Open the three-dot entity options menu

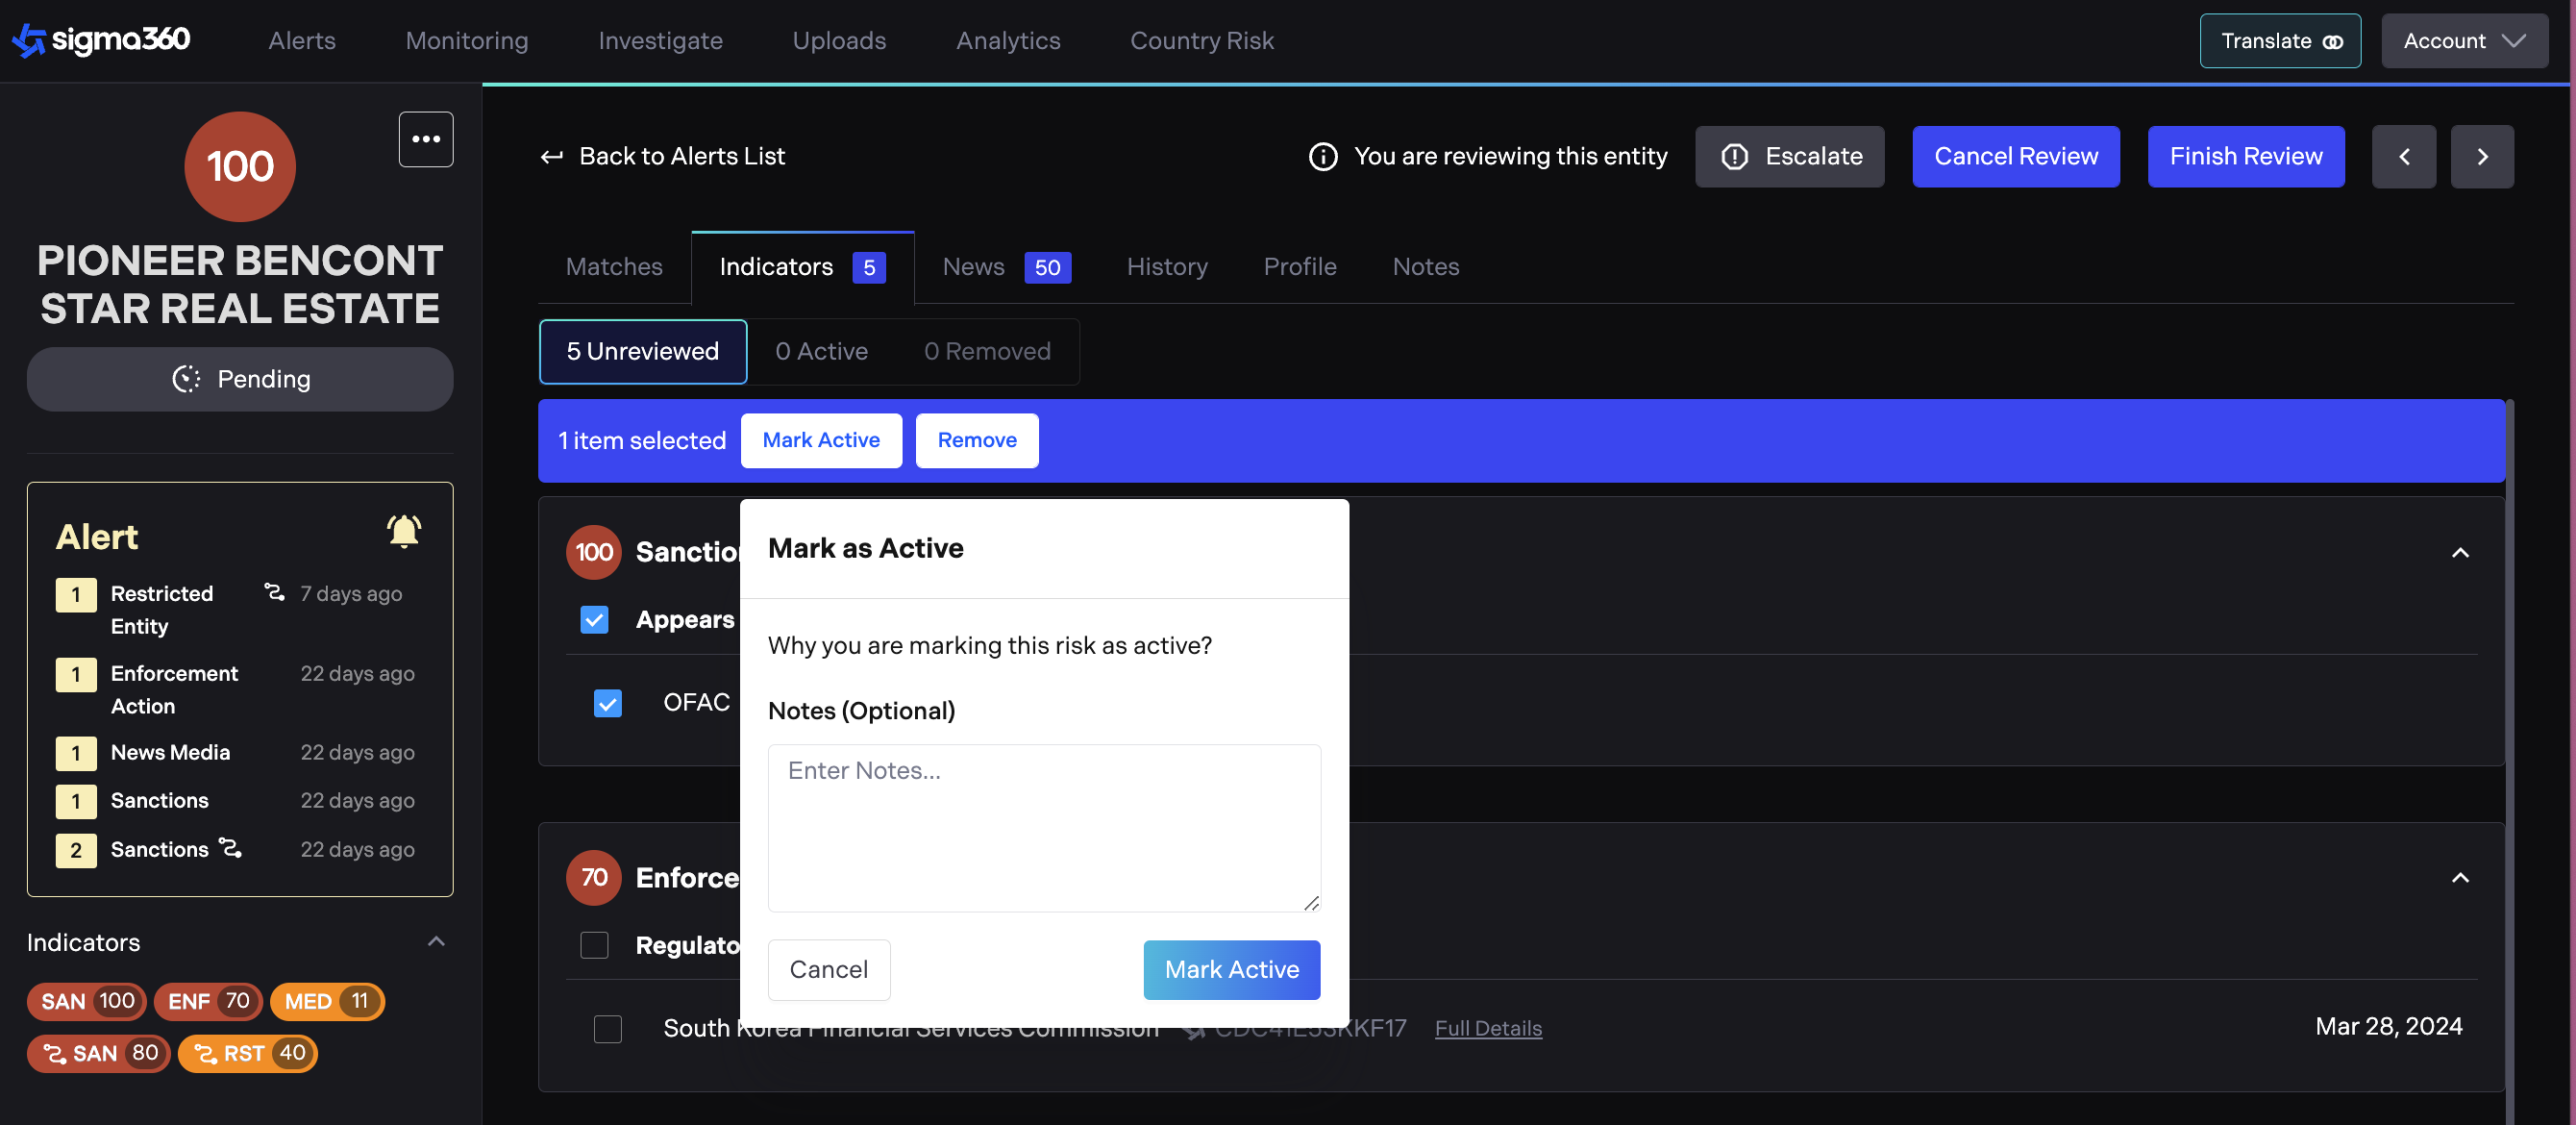tap(426, 139)
